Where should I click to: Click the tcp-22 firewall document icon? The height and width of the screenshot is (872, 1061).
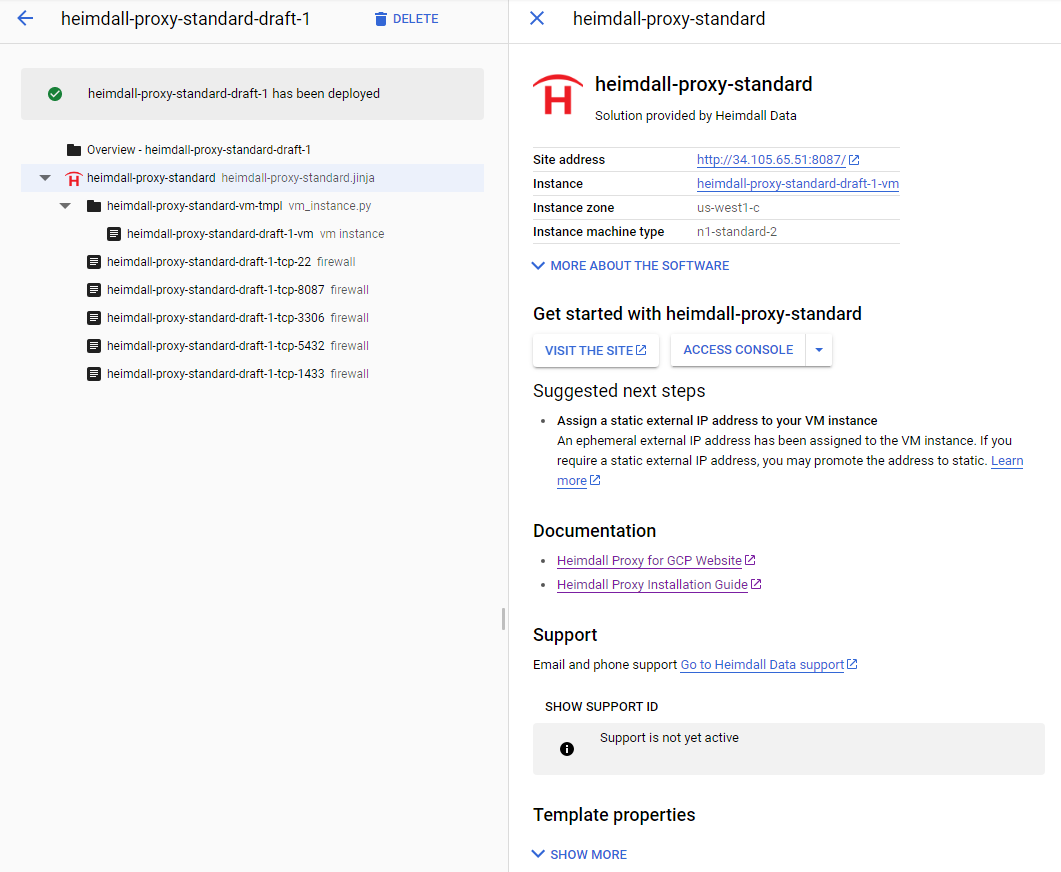click(x=94, y=262)
